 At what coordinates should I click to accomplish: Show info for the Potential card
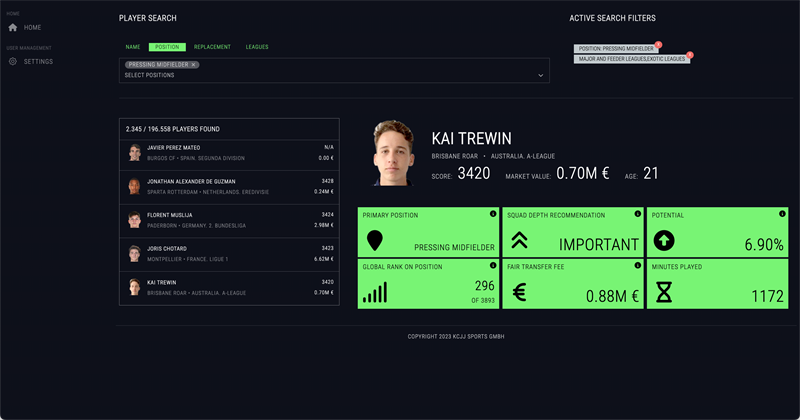point(780,214)
